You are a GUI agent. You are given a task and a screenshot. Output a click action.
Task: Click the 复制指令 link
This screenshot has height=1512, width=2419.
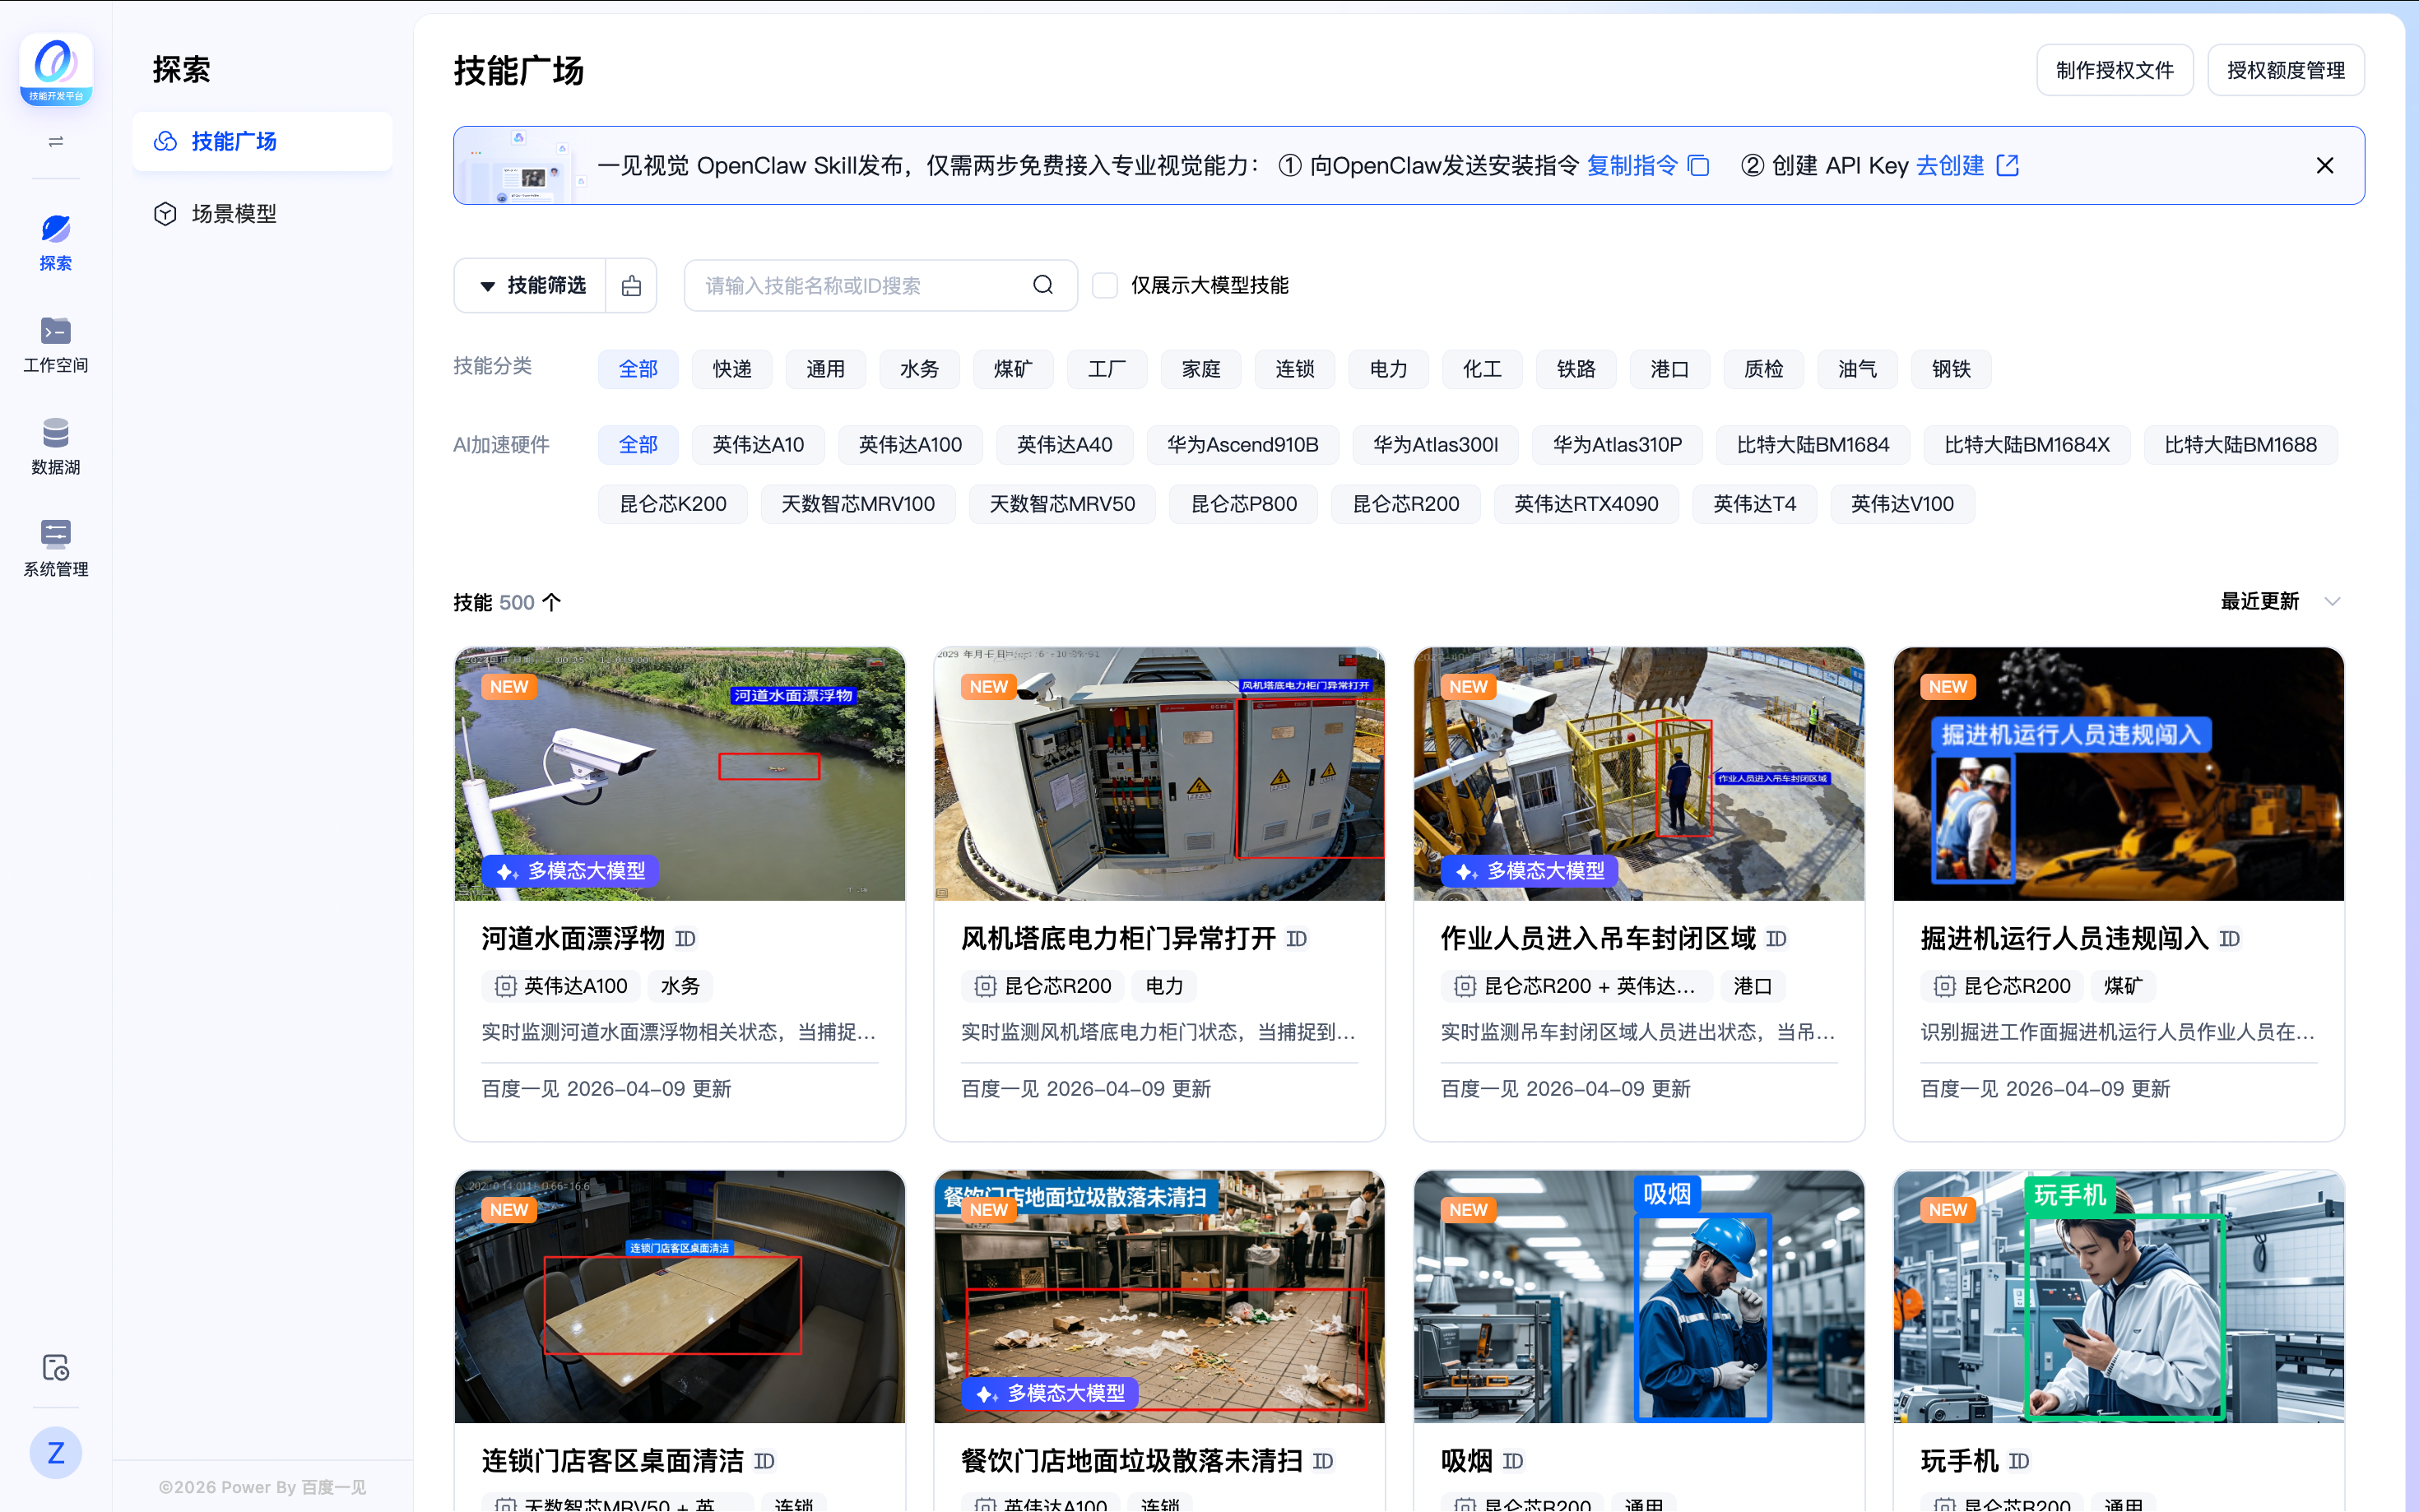tap(1632, 165)
